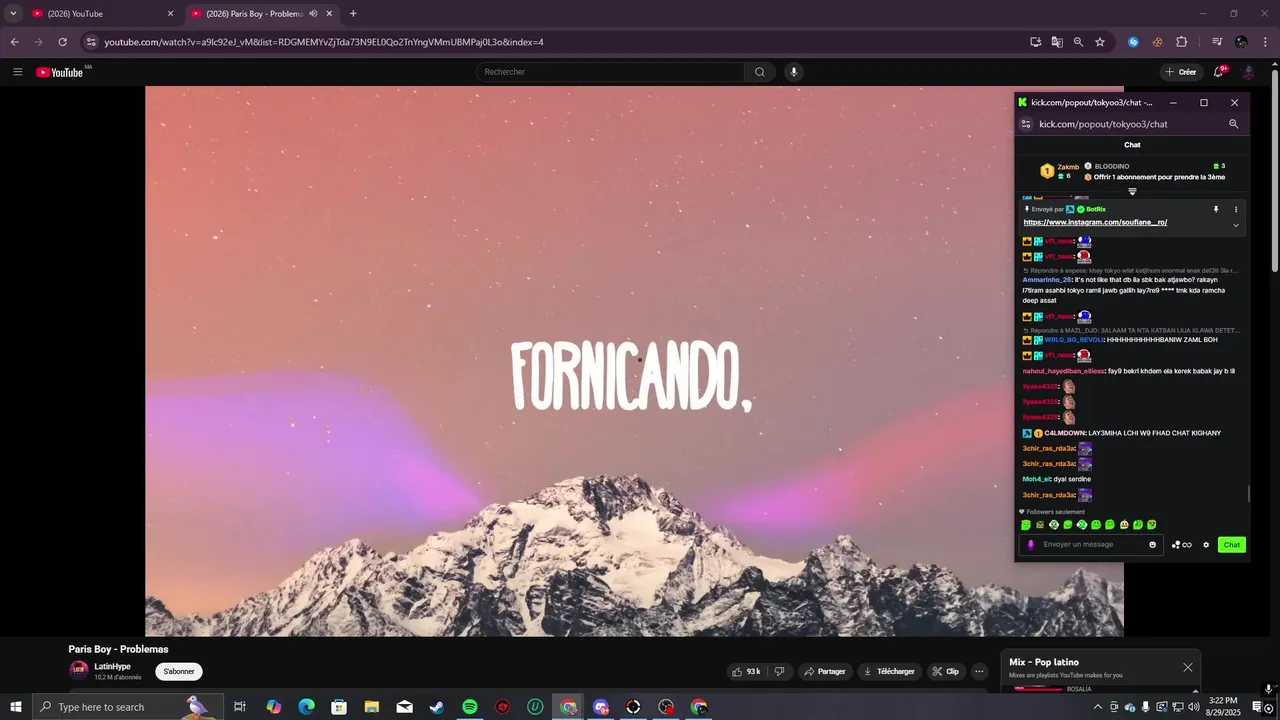Click the Télécharger download button
Image resolution: width=1280 pixels, height=720 pixels.
coord(889,671)
